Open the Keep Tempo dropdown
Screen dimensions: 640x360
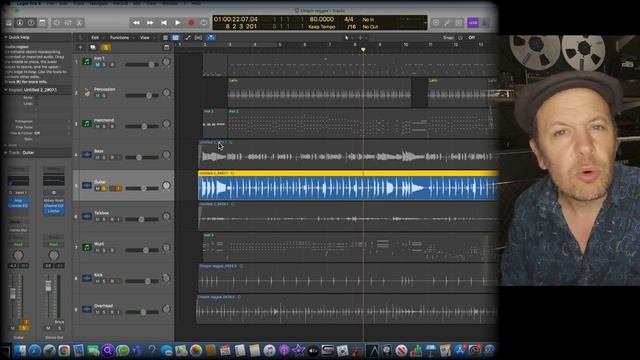322,27
